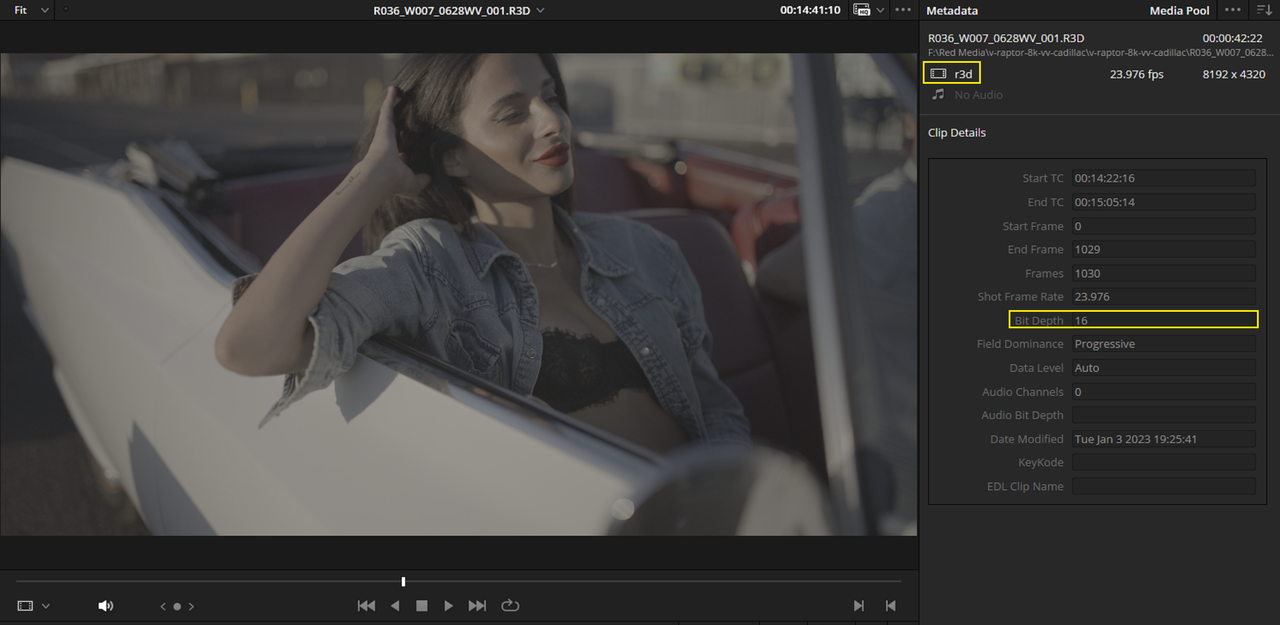
Task: Click the Frames field showing 1030
Action: [x=1163, y=273]
